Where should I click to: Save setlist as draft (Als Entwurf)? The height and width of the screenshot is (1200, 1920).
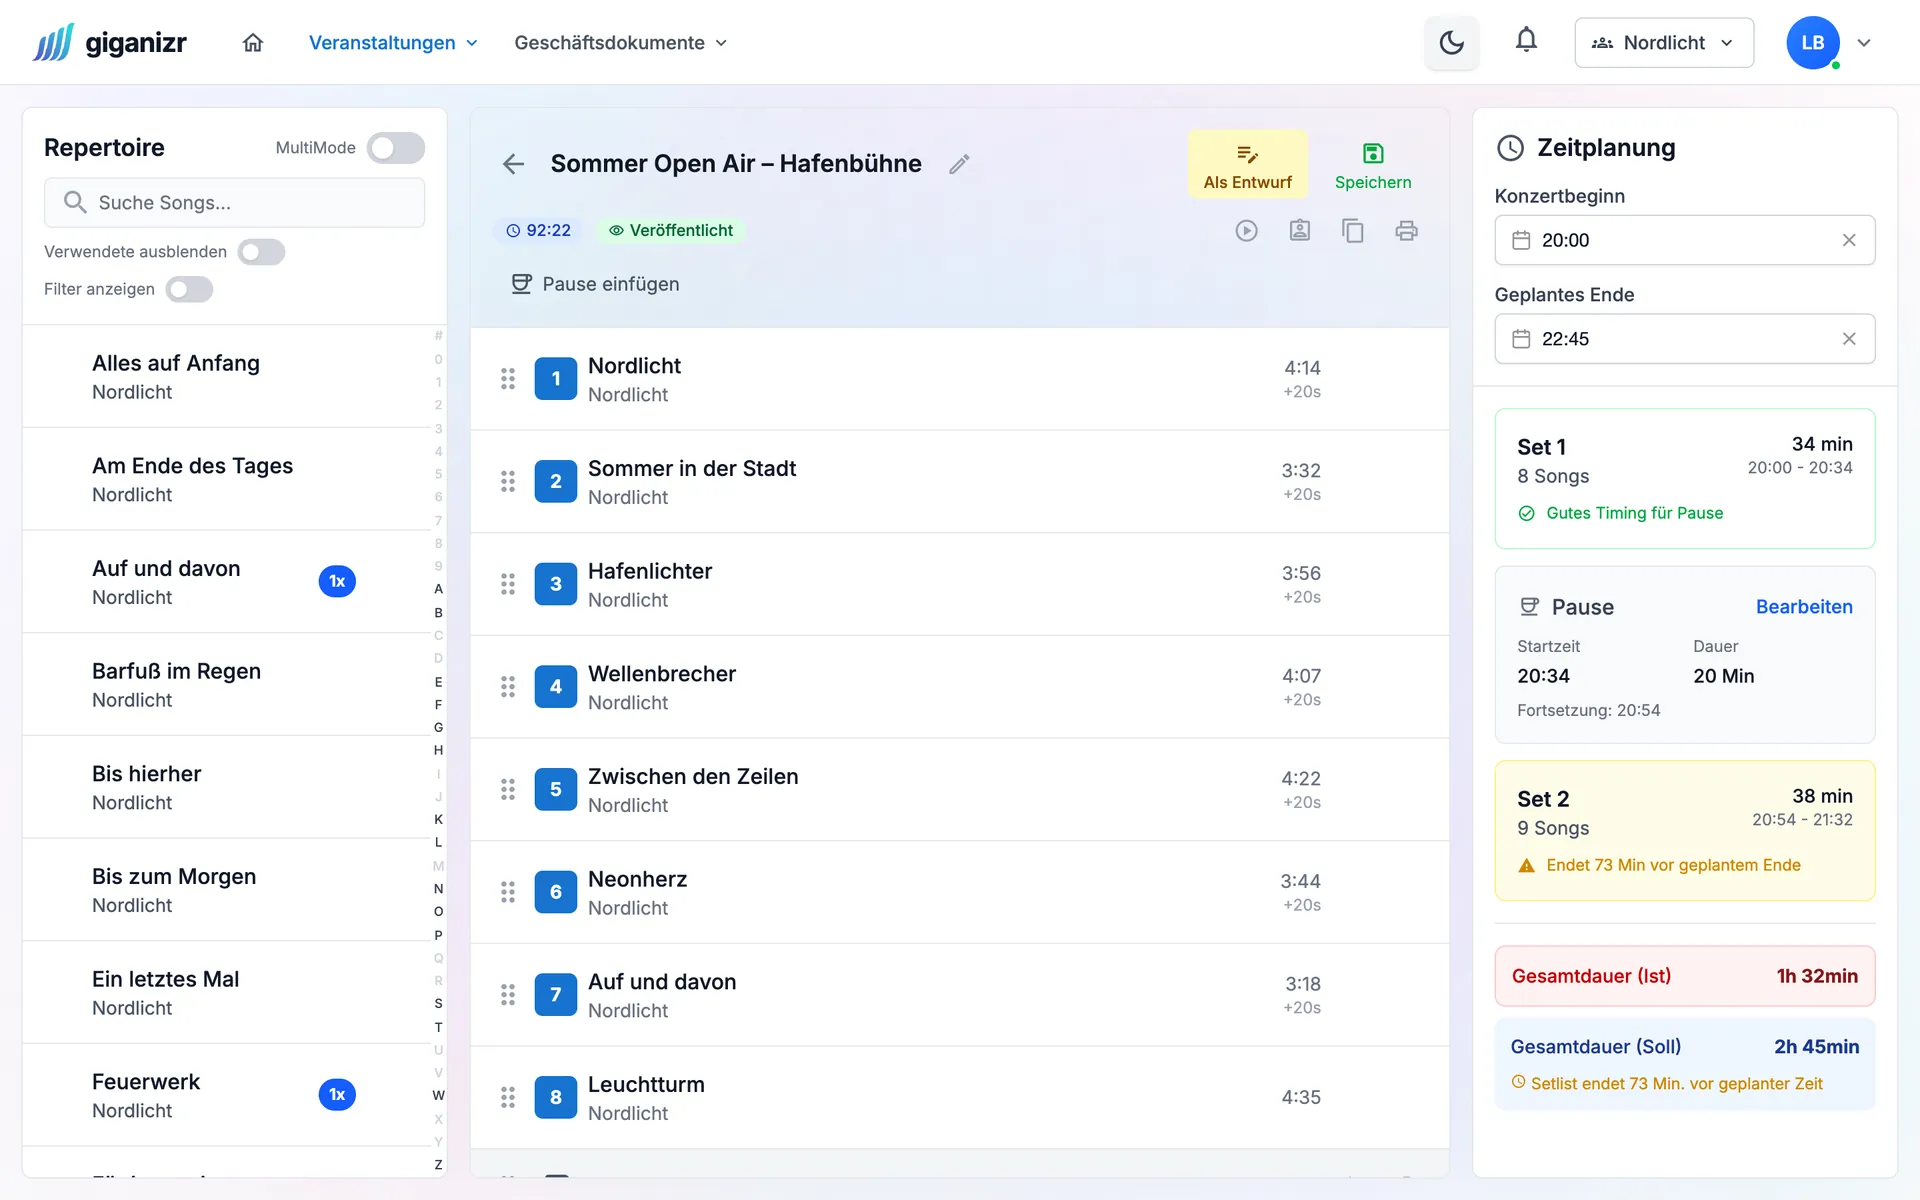1247,165
